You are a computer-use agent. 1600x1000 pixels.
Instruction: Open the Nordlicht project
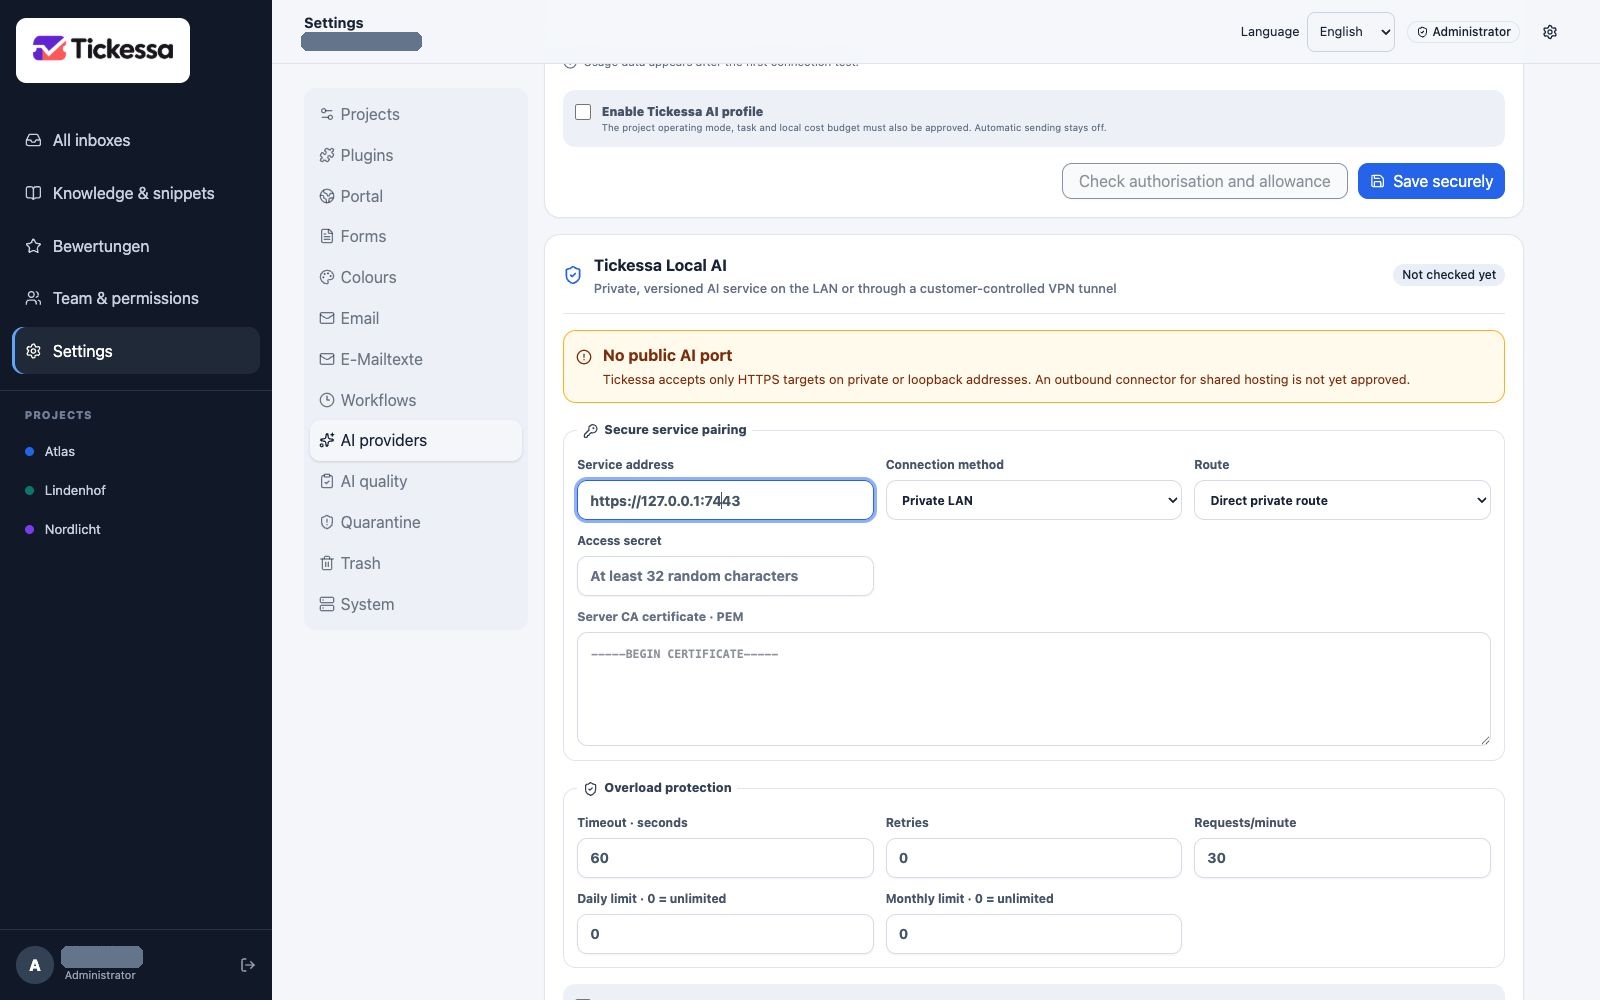pyautogui.click(x=136, y=529)
